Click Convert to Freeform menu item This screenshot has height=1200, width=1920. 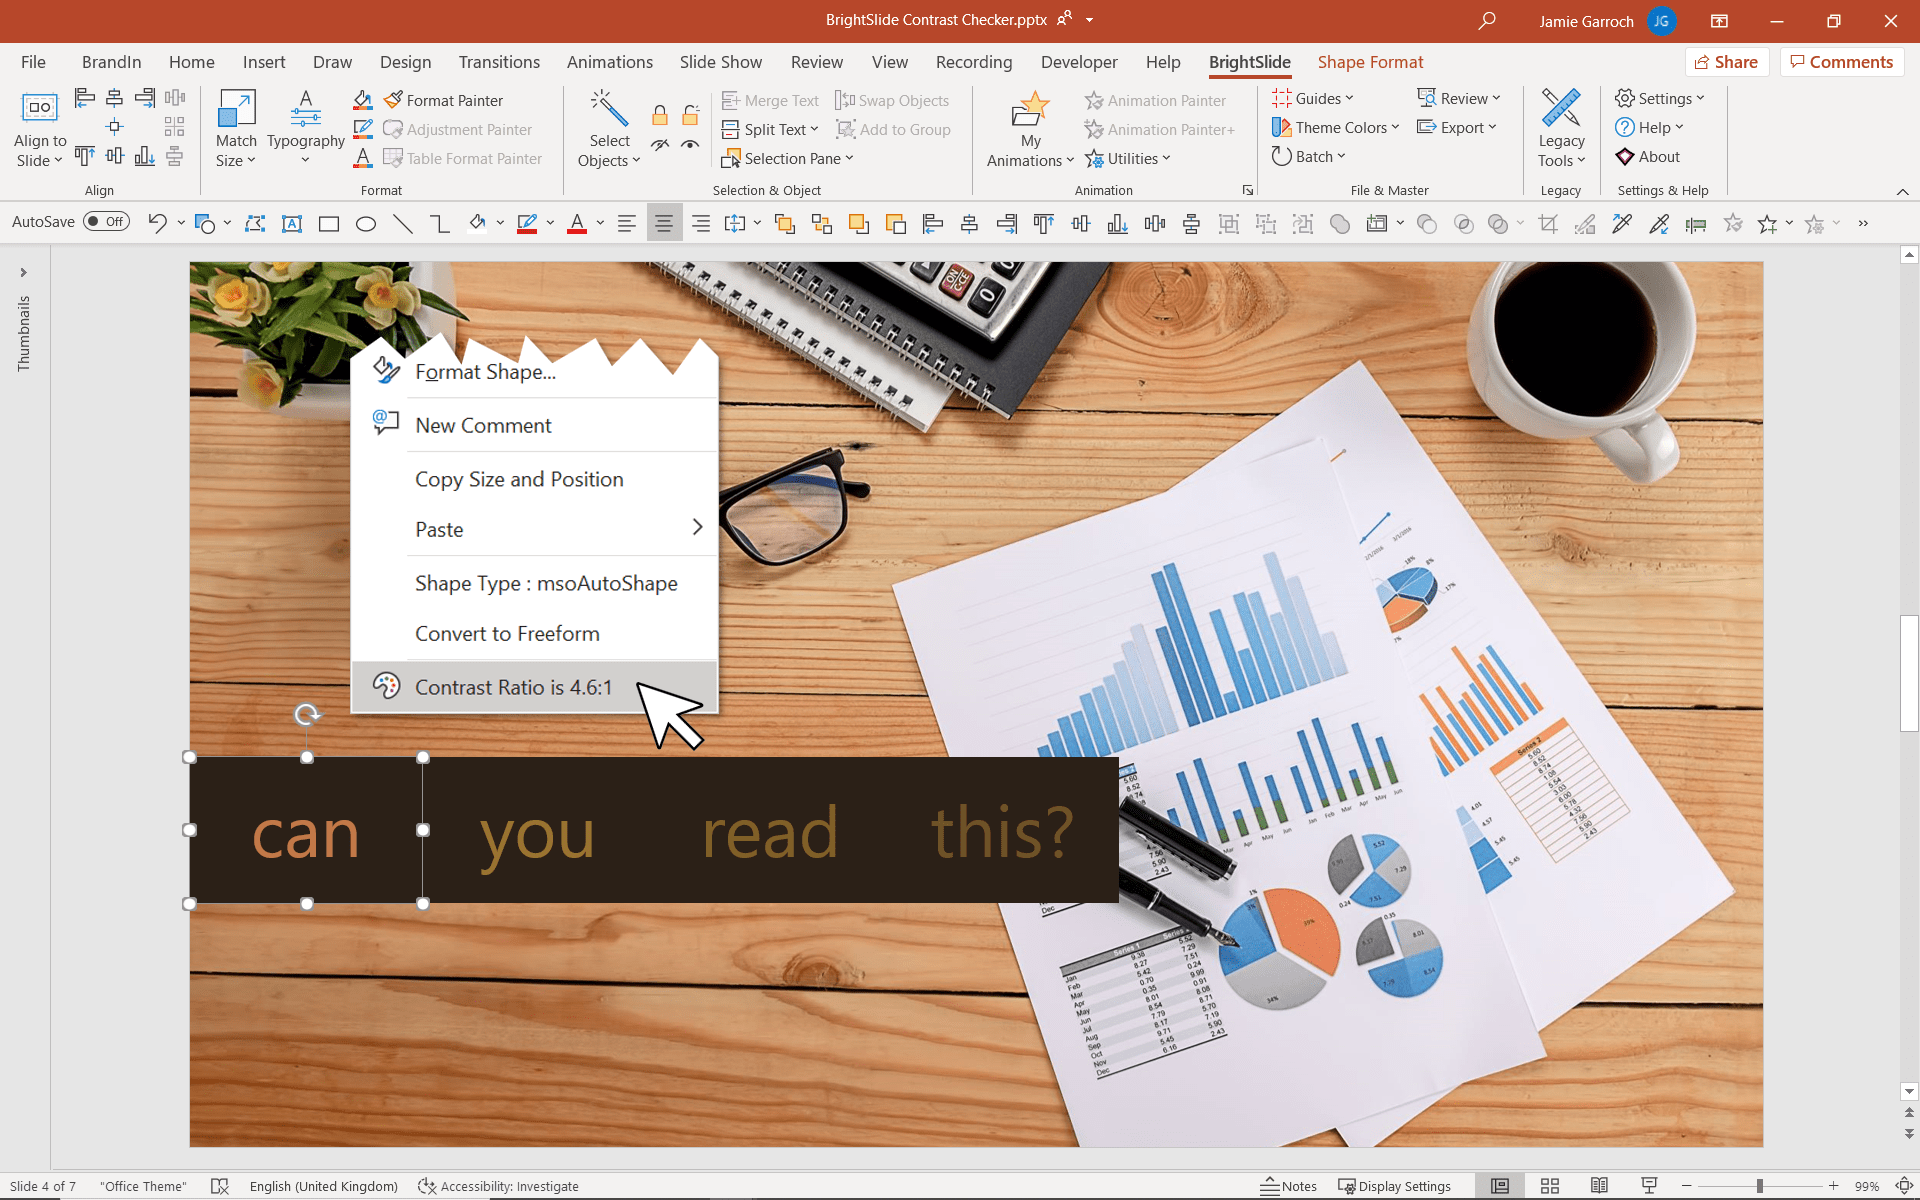pyautogui.click(x=506, y=633)
